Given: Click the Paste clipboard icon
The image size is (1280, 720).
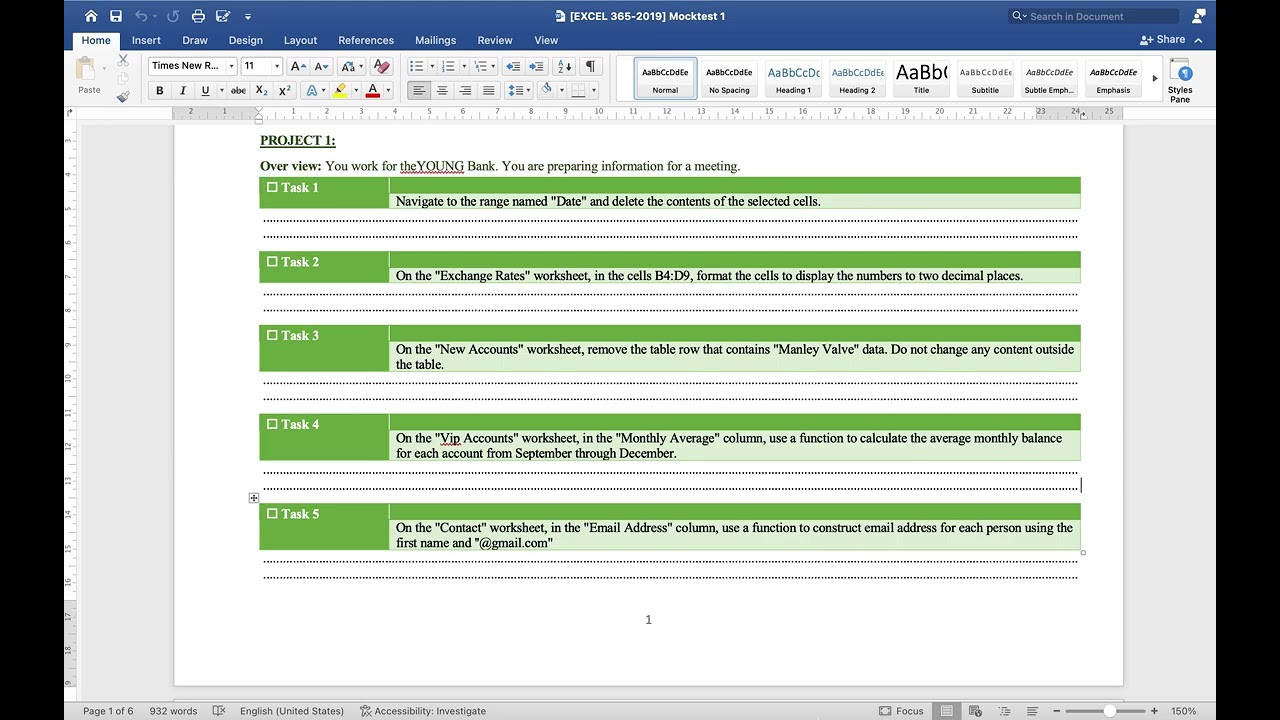Looking at the screenshot, I should pos(87,68).
